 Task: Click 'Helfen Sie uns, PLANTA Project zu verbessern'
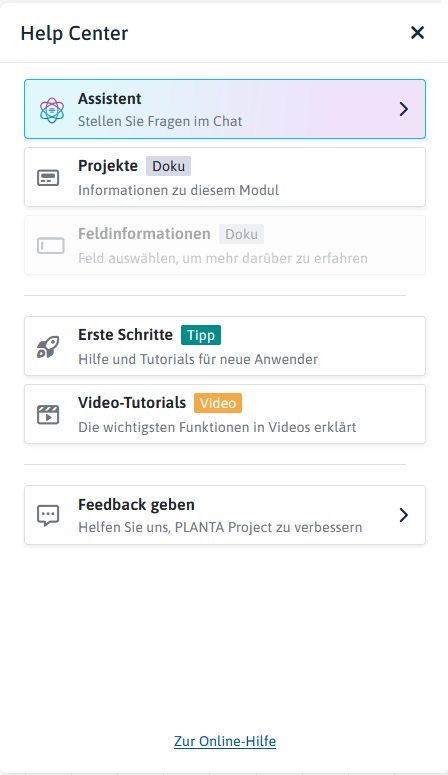220,527
